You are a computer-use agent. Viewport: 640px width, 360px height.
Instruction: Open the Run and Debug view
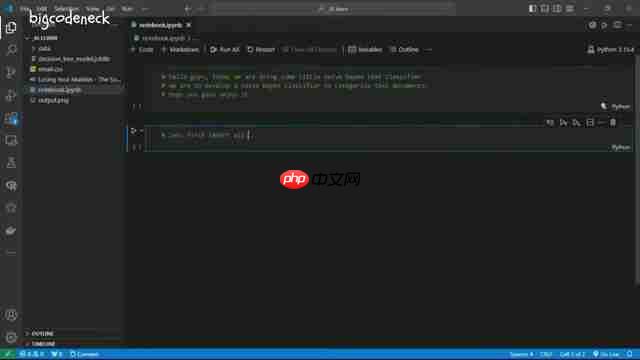pos(11,95)
